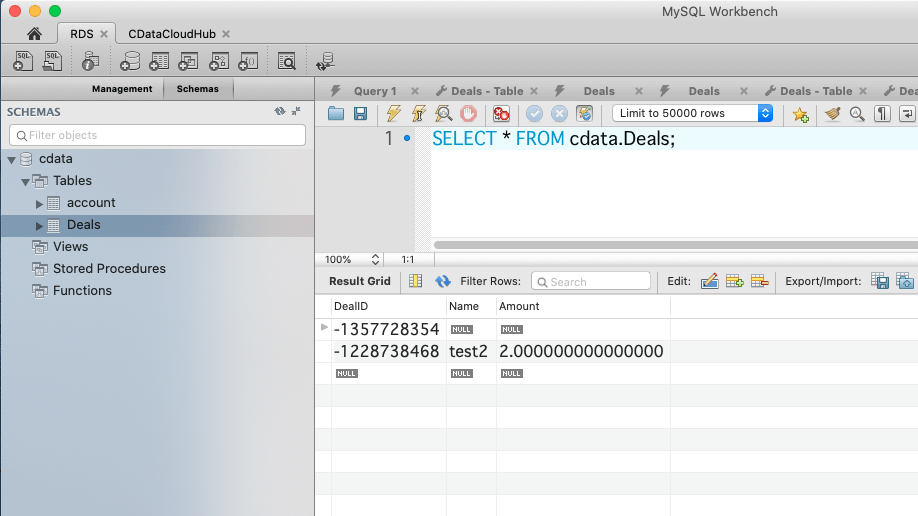Viewport: 918px width, 516px height.
Task: Refresh the result grid data
Action: click(443, 281)
